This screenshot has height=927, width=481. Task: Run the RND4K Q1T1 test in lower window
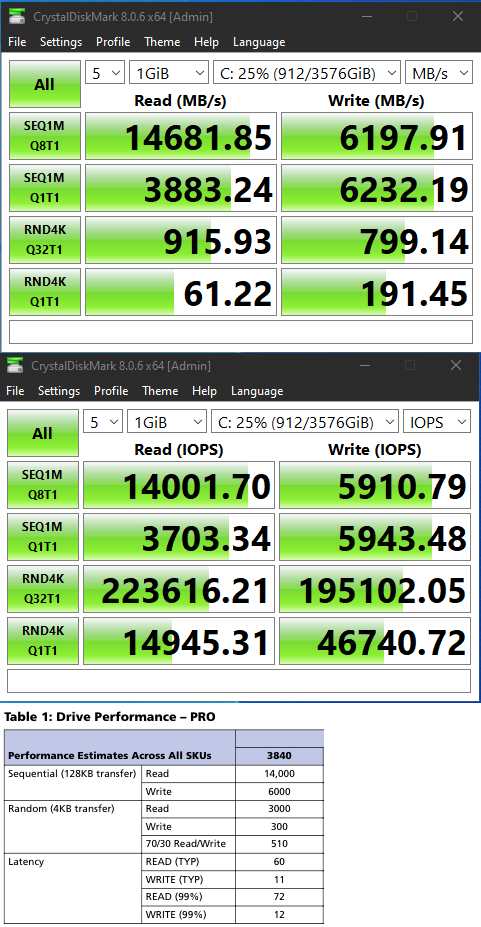pos(43,641)
